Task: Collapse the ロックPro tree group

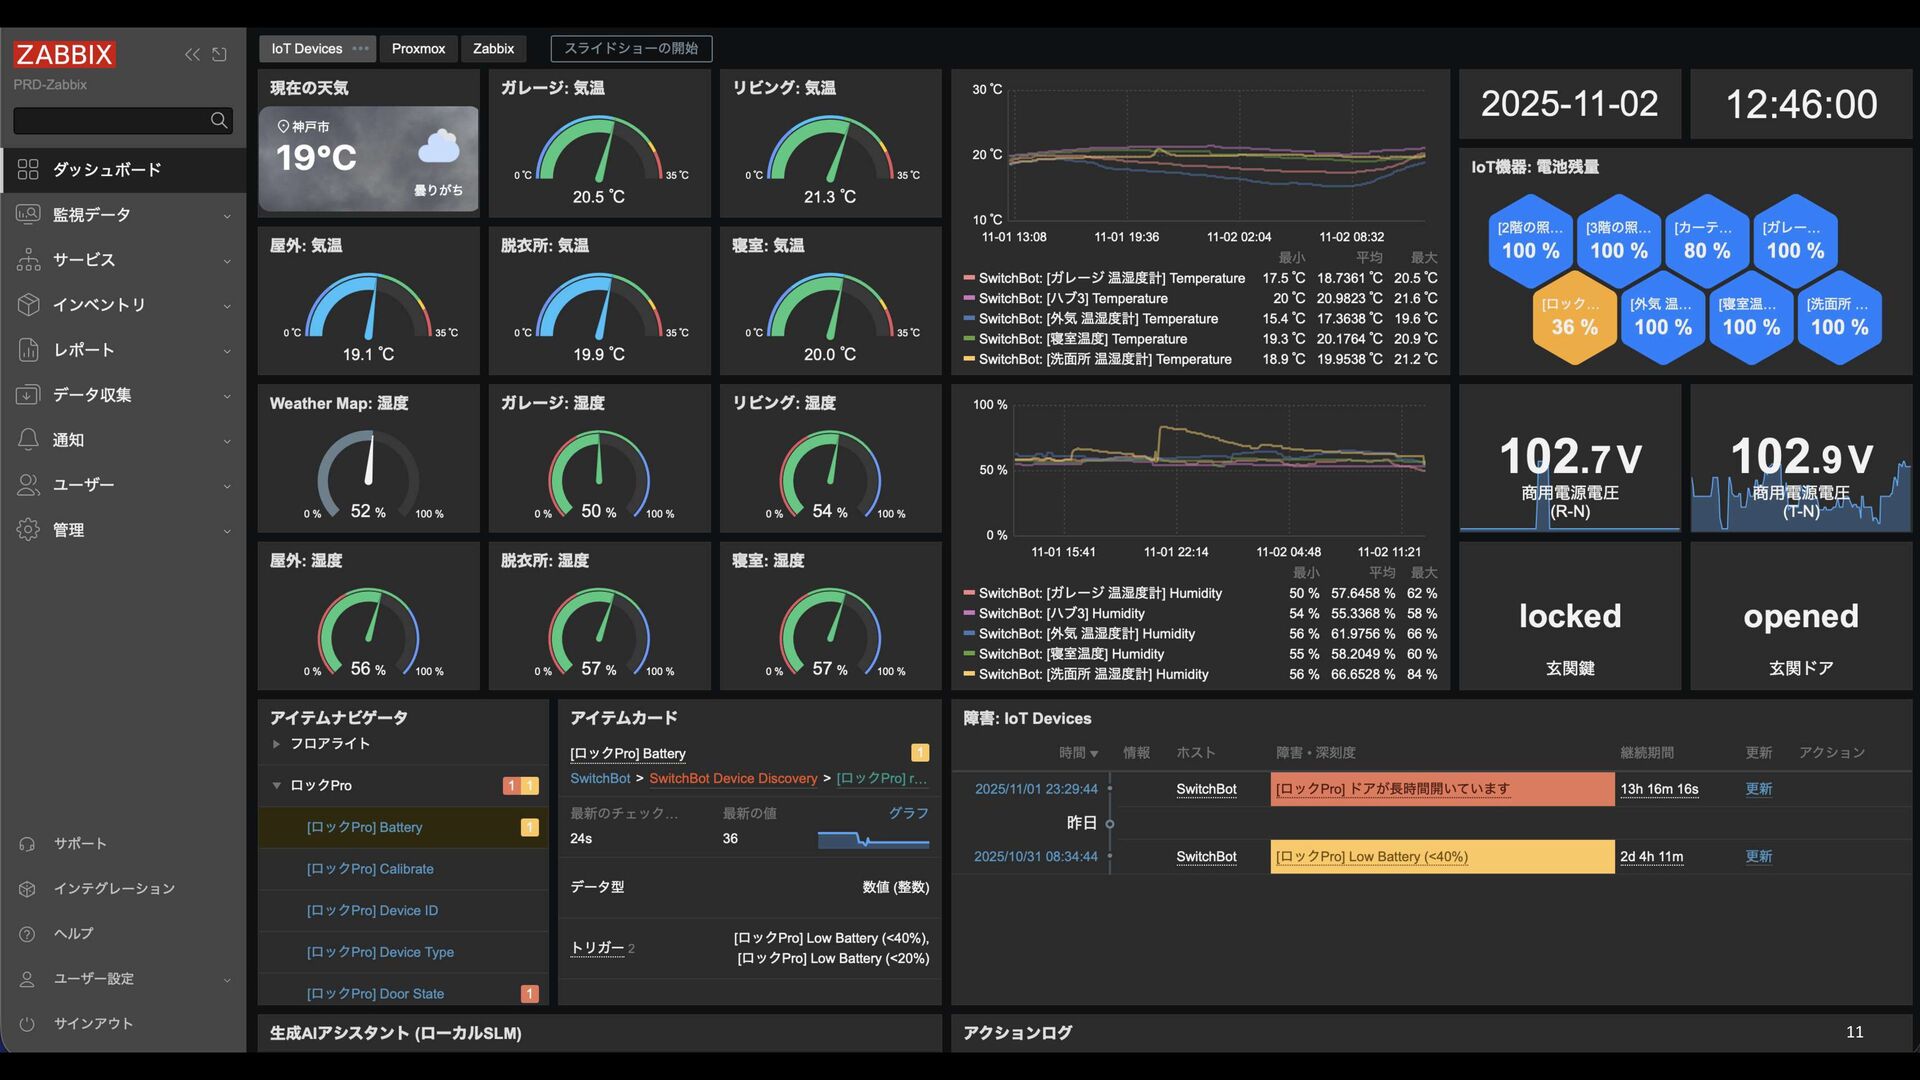Action: click(x=276, y=786)
